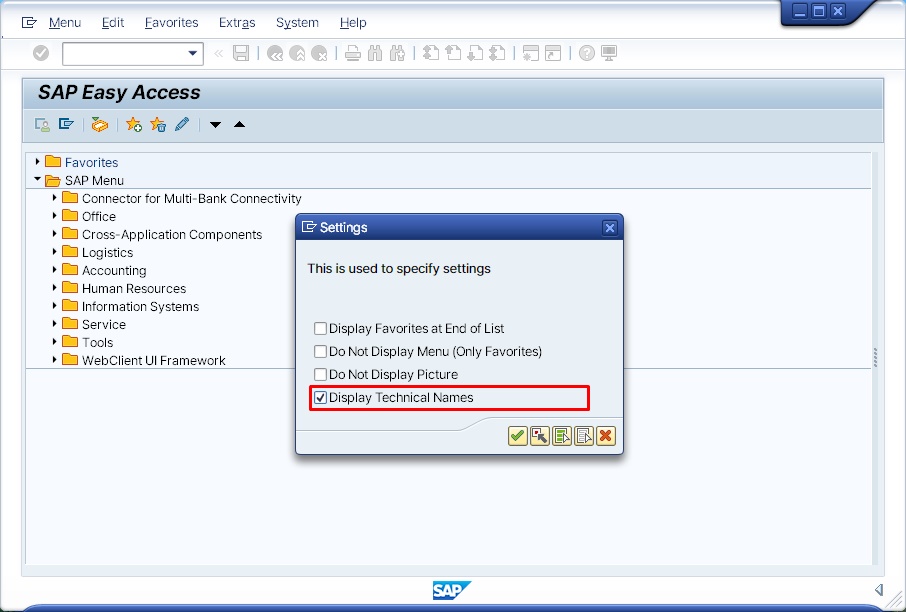Cancel the Settings dialog with red X
The height and width of the screenshot is (612, 906).
click(x=606, y=436)
